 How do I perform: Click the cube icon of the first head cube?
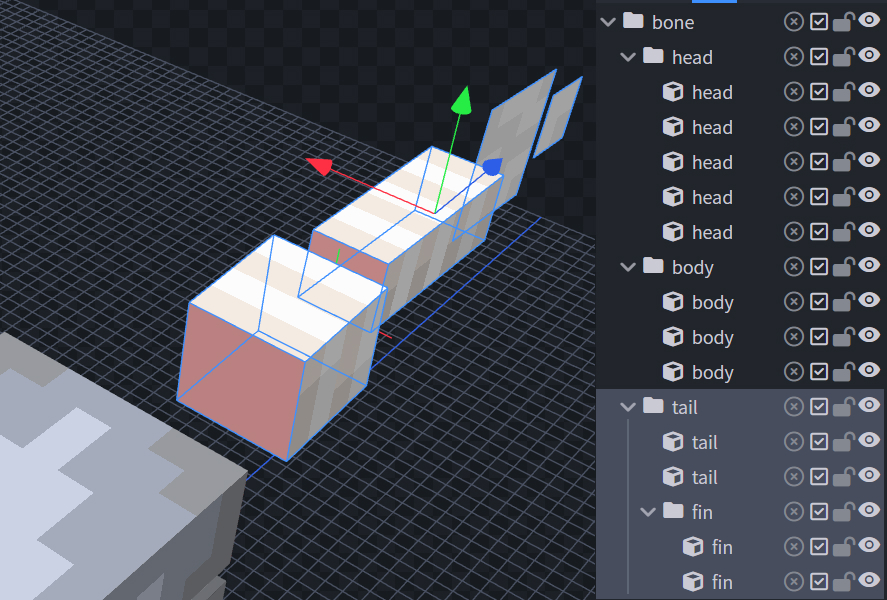673,92
